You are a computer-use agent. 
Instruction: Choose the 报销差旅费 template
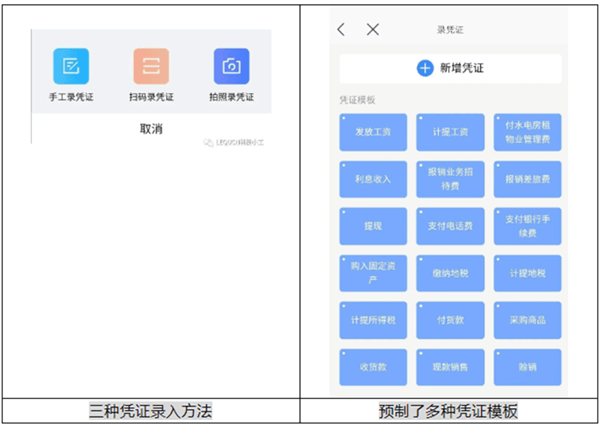pyautogui.click(x=527, y=179)
